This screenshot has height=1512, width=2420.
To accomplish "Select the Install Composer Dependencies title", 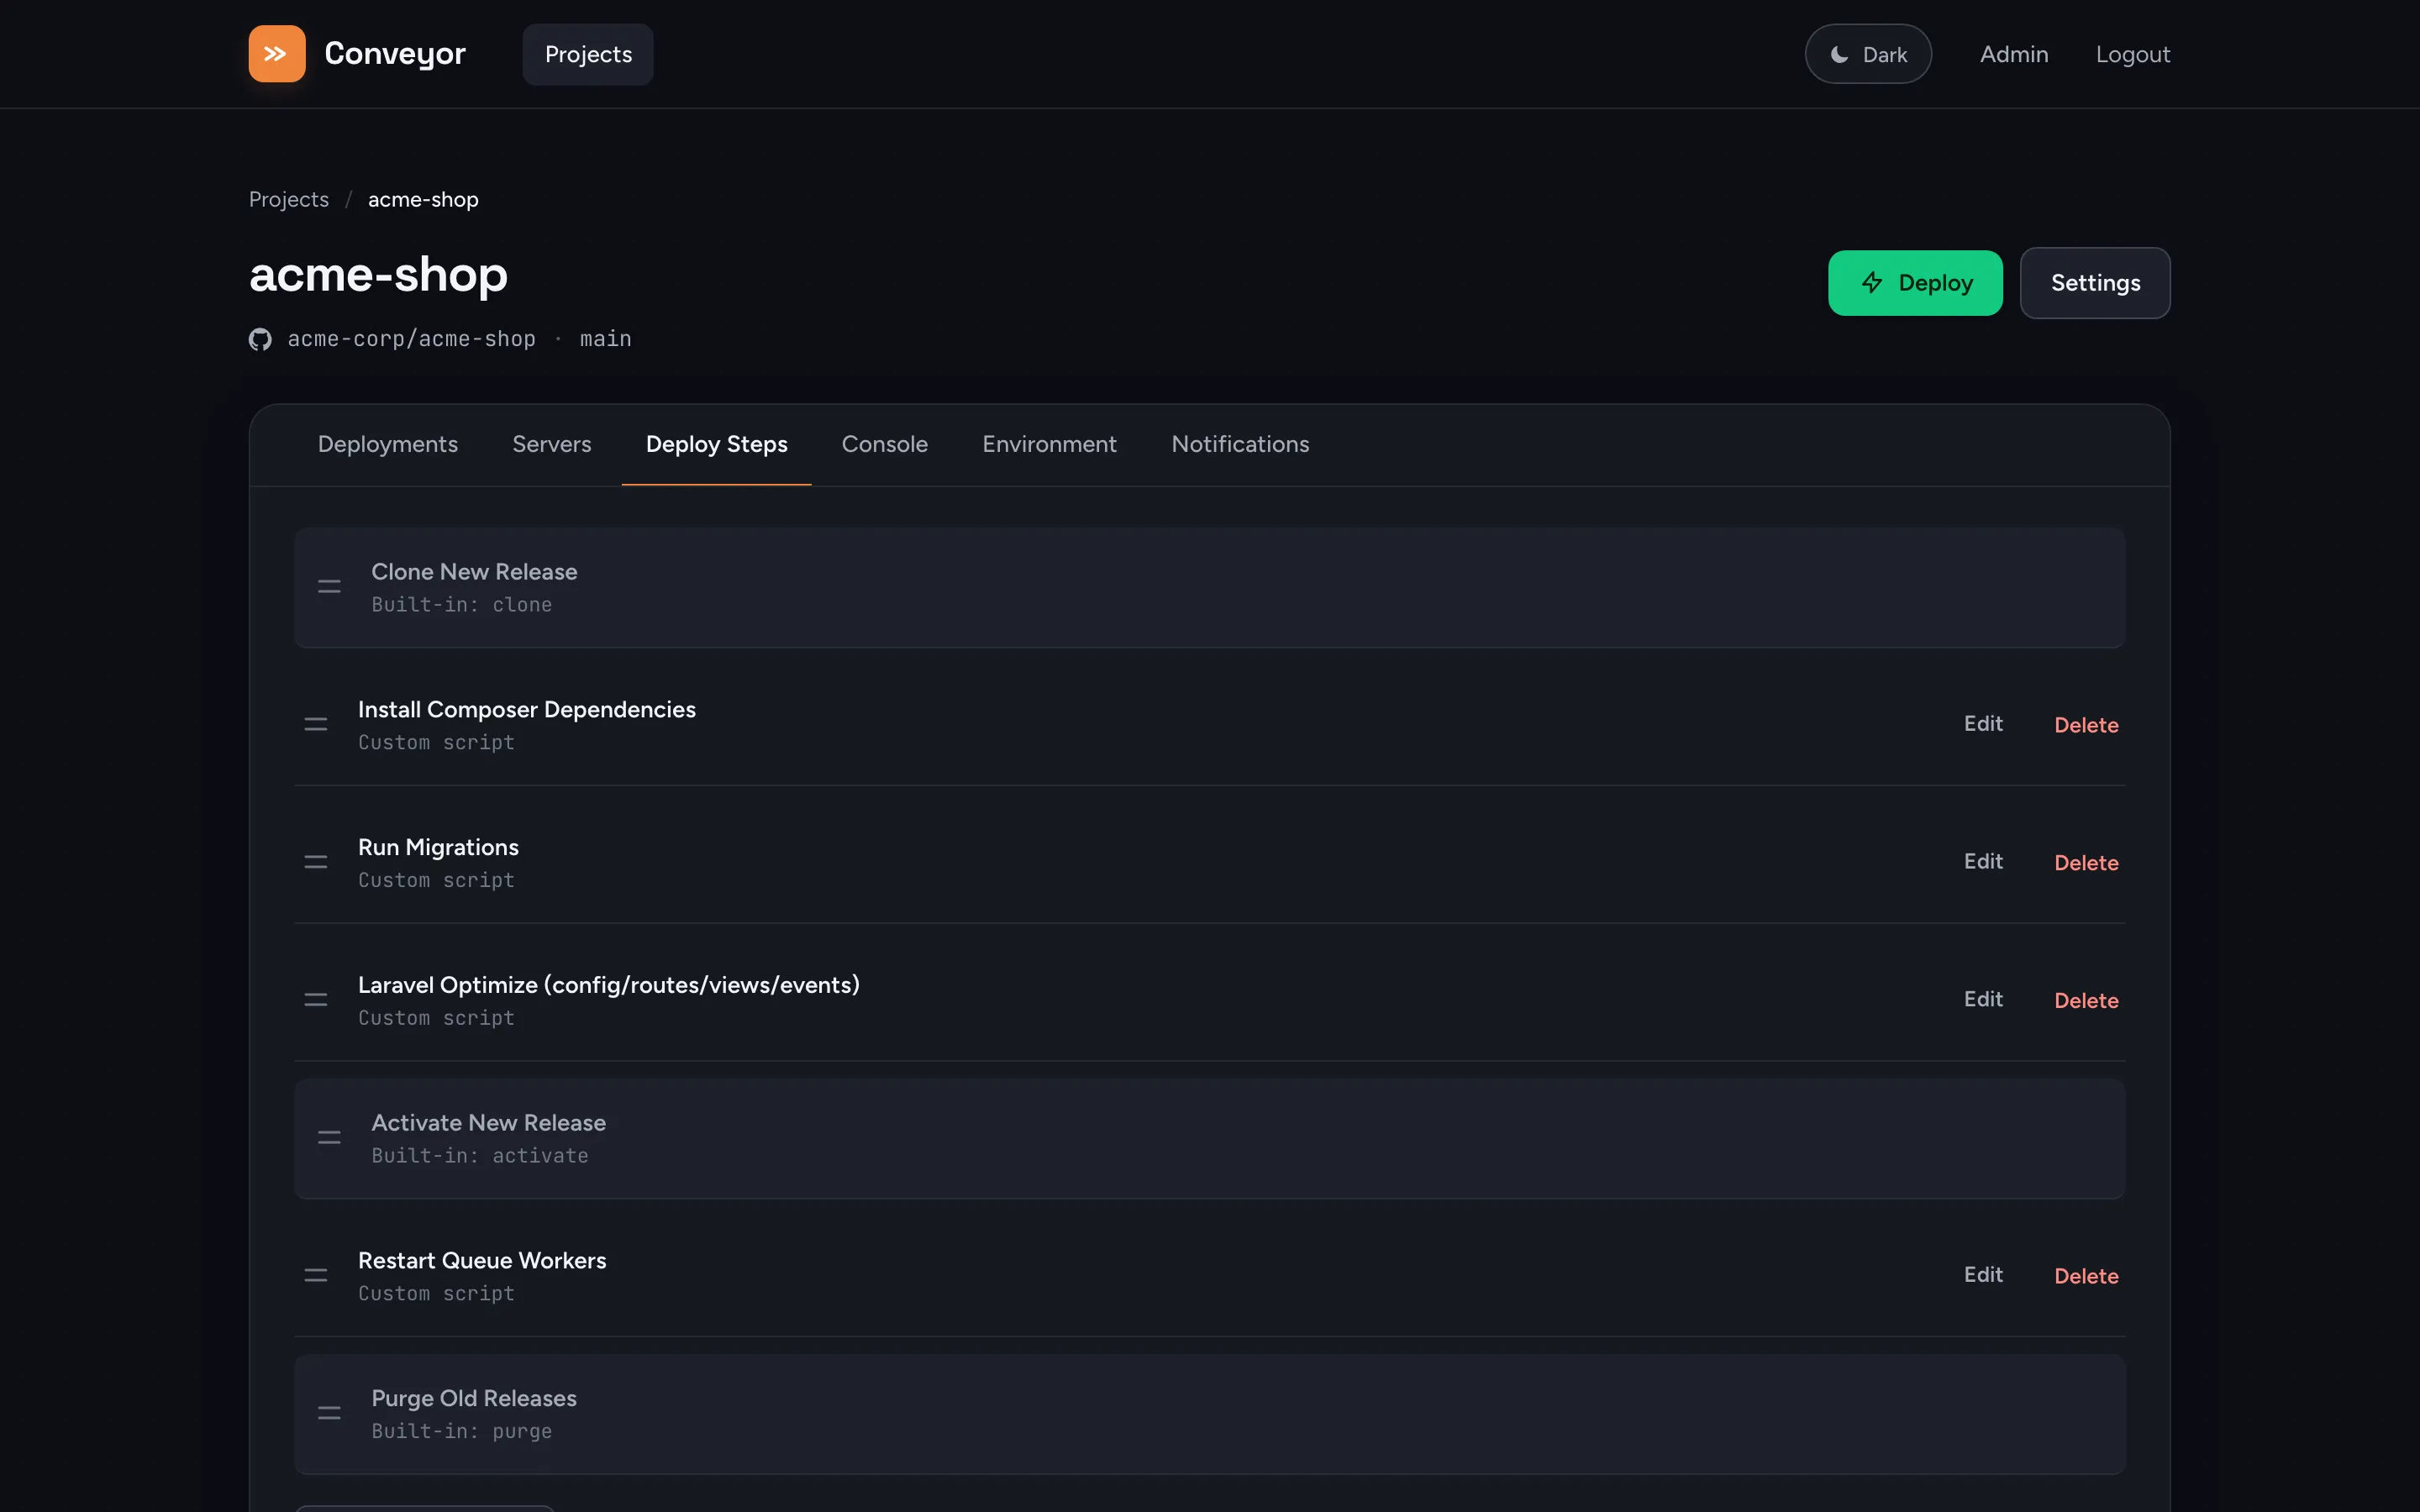I will coord(527,710).
